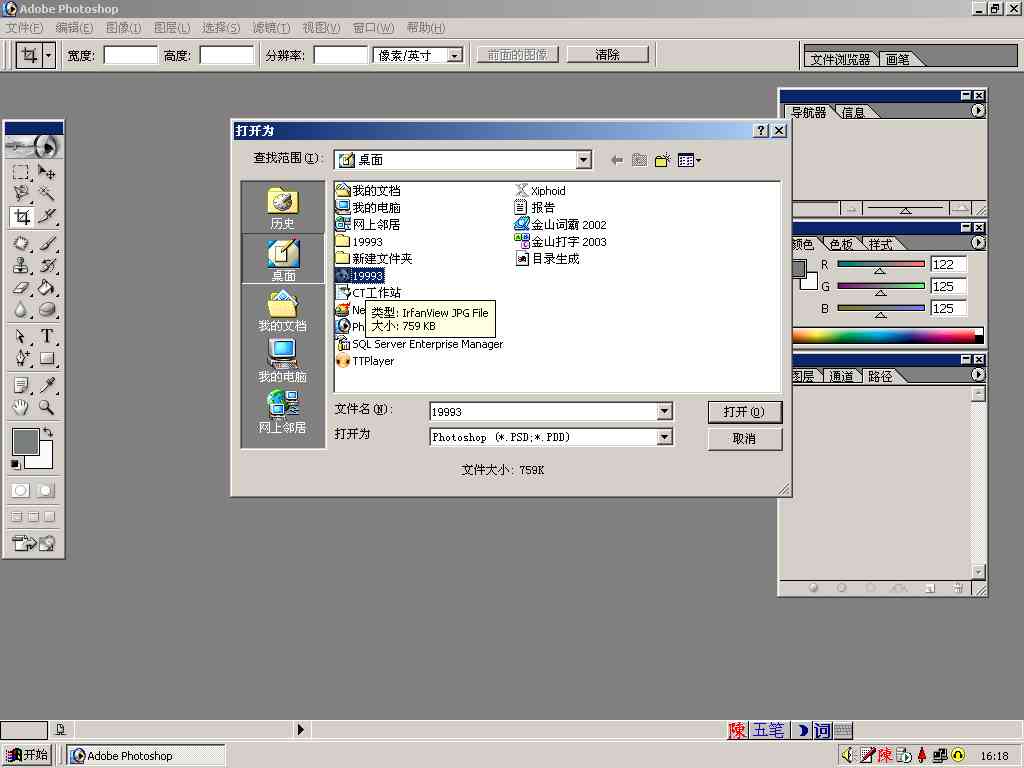Select the Path Selection arrow tool

(x=21, y=336)
